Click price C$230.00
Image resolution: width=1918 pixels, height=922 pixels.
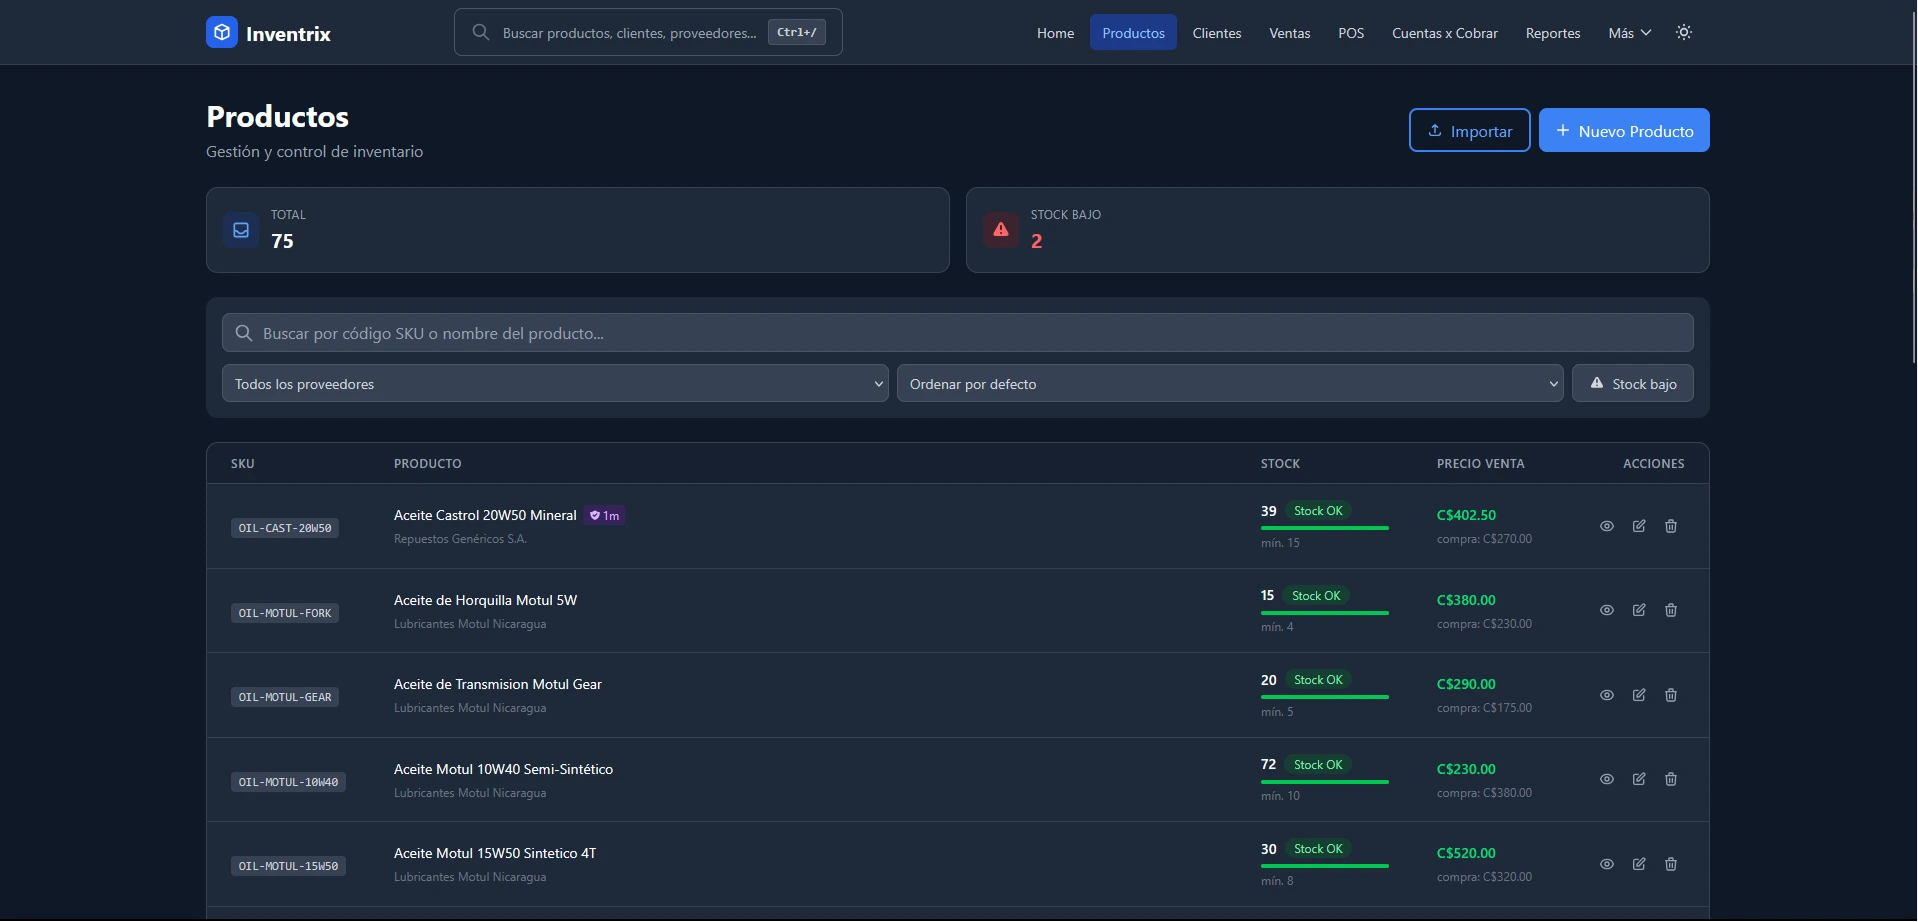coord(1466,769)
